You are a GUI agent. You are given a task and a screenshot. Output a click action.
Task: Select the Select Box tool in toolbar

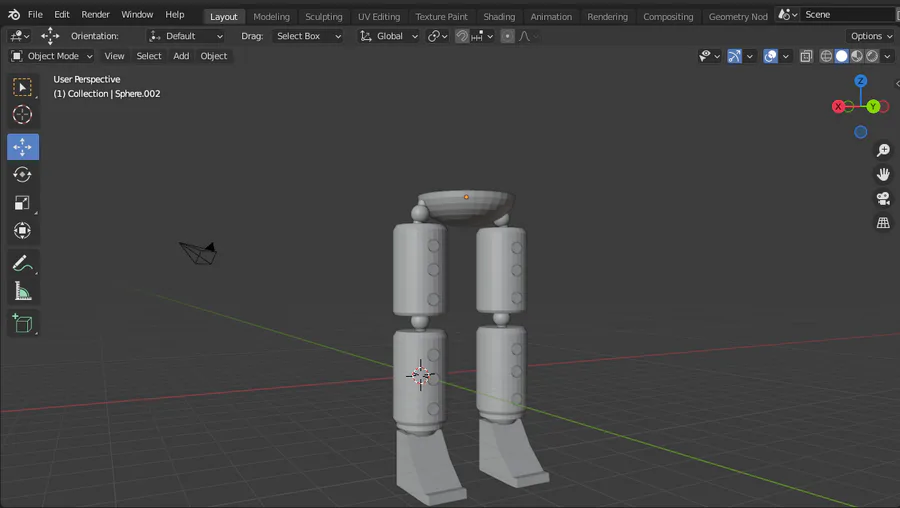tap(22, 87)
